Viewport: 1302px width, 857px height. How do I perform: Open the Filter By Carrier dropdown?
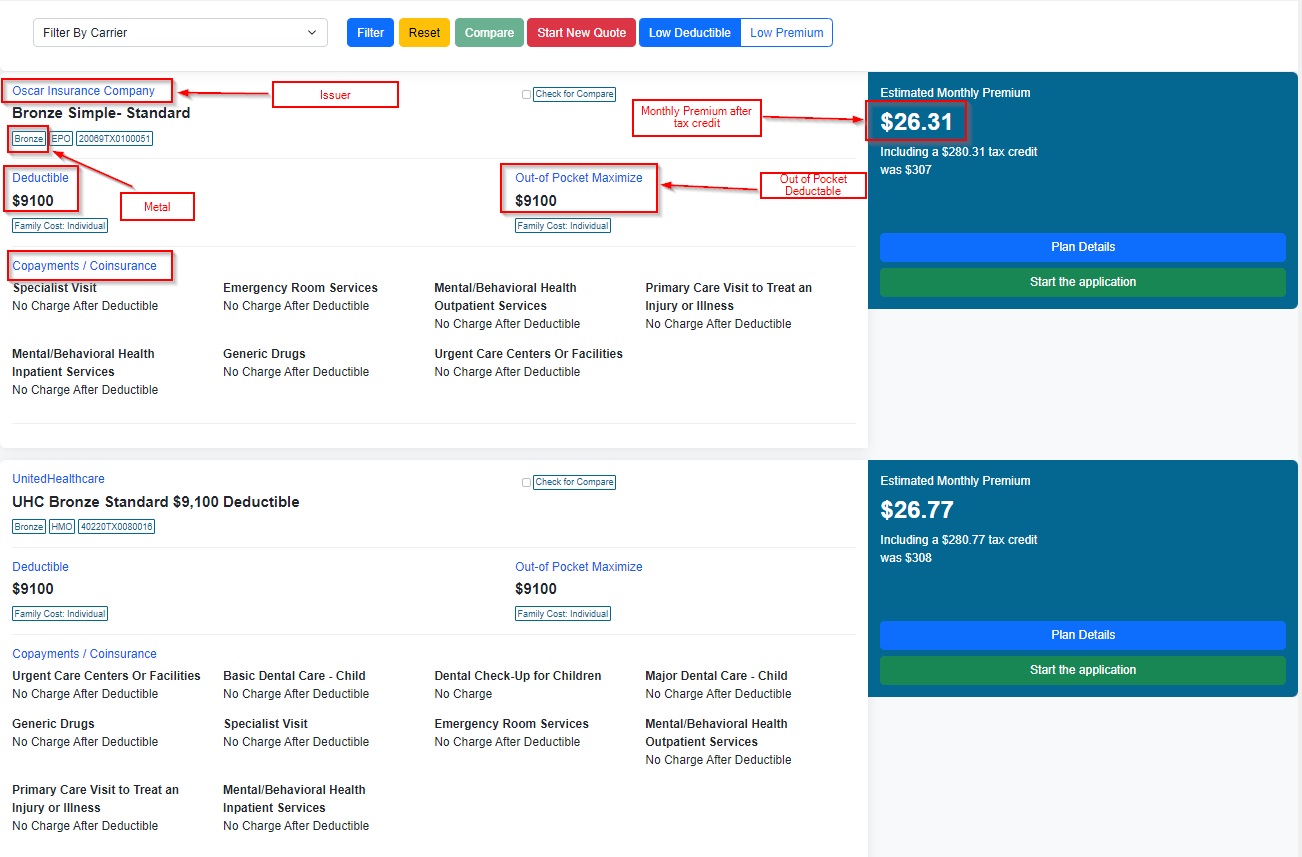coord(180,32)
